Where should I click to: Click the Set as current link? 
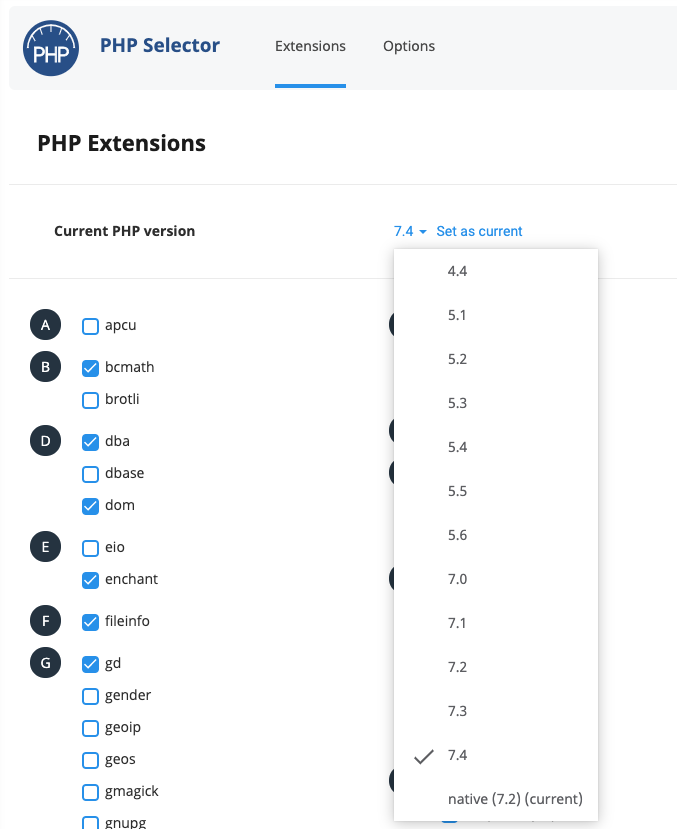(479, 231)
